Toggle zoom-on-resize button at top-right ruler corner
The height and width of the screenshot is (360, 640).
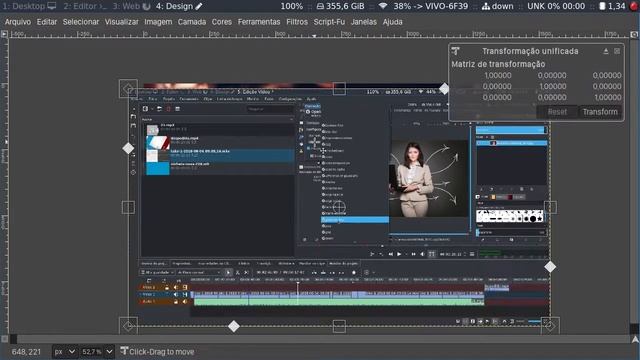coord(634,35)
